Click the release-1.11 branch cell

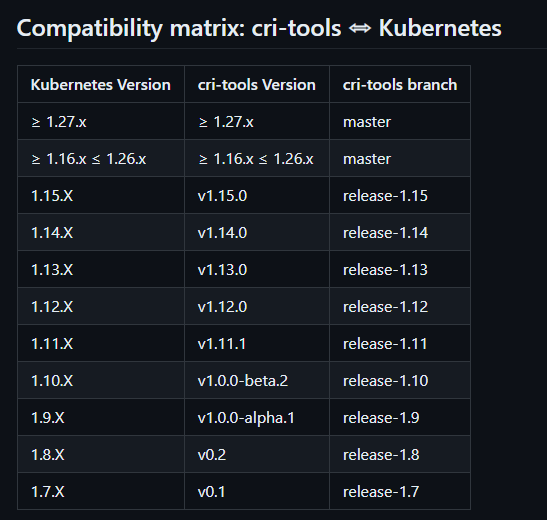400,344
